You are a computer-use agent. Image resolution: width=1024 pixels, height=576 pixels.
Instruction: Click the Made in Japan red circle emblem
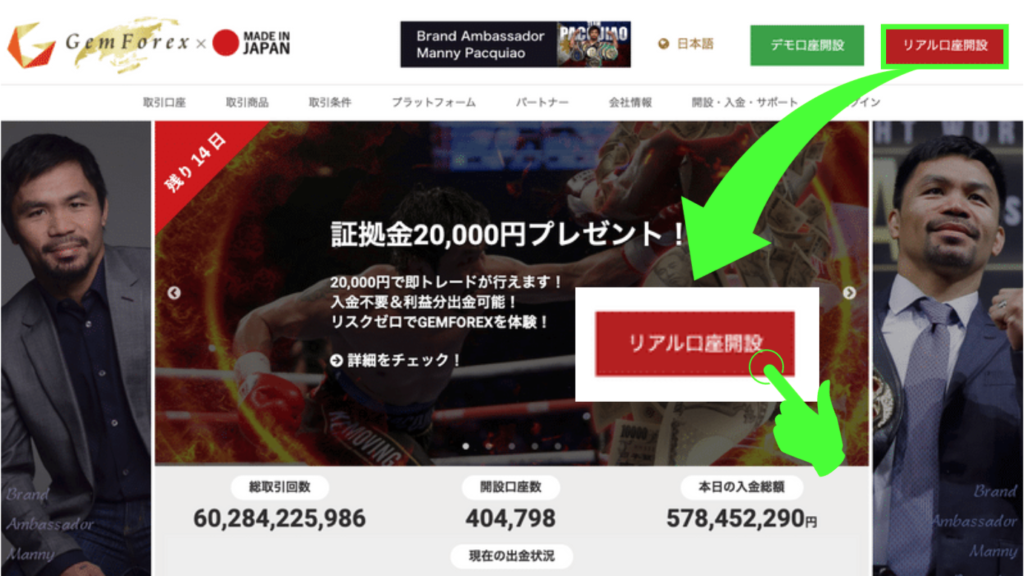click(226, 43)
